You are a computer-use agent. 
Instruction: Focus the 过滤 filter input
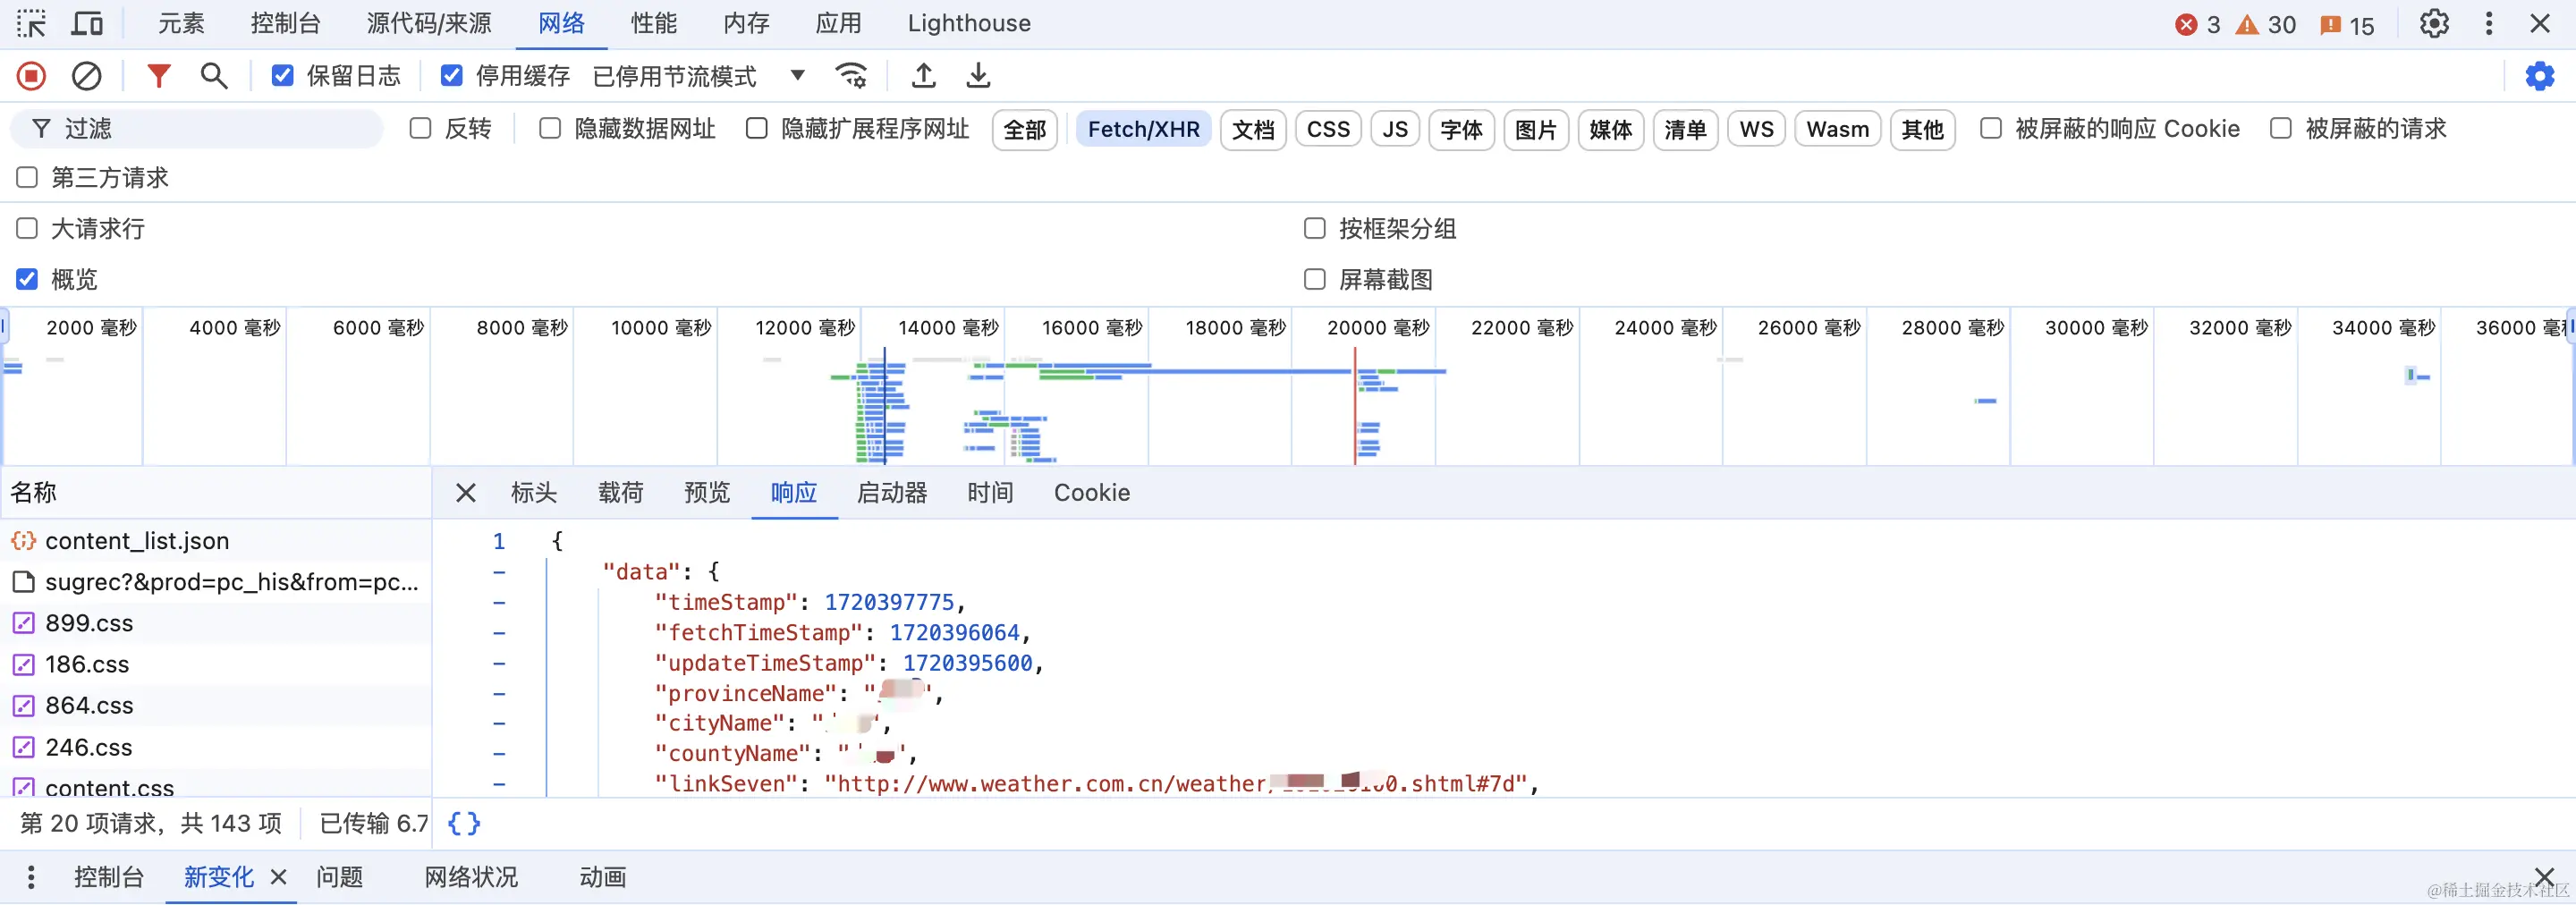[x=197, y=129]
